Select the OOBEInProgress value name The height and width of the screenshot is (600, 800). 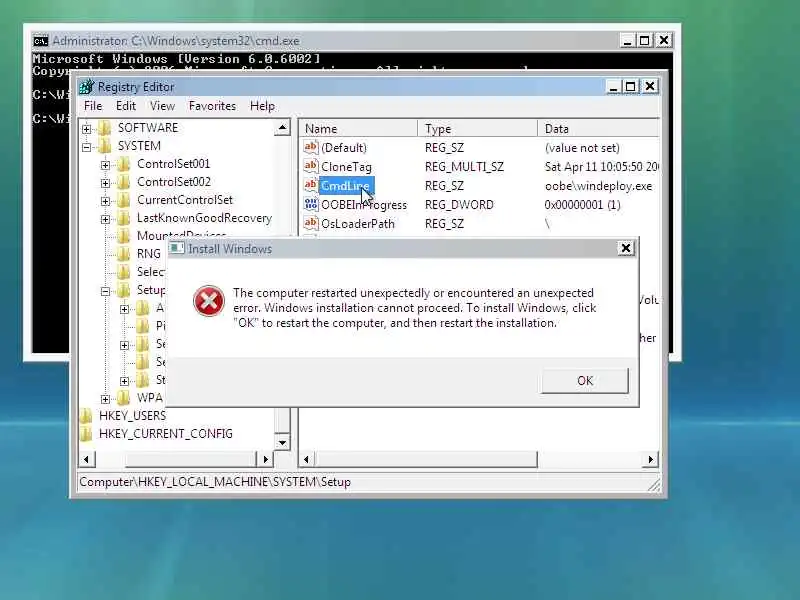[364, 205]
